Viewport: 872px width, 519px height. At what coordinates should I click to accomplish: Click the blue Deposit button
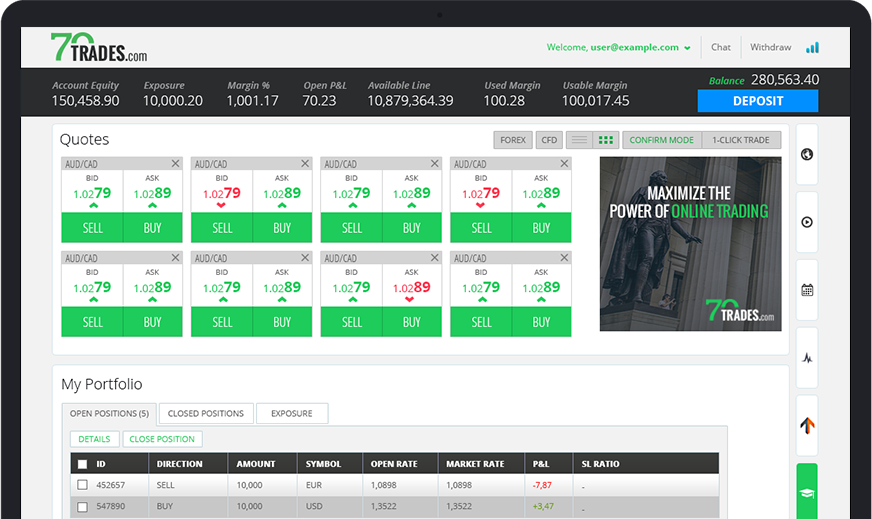(x=758, y=101)
